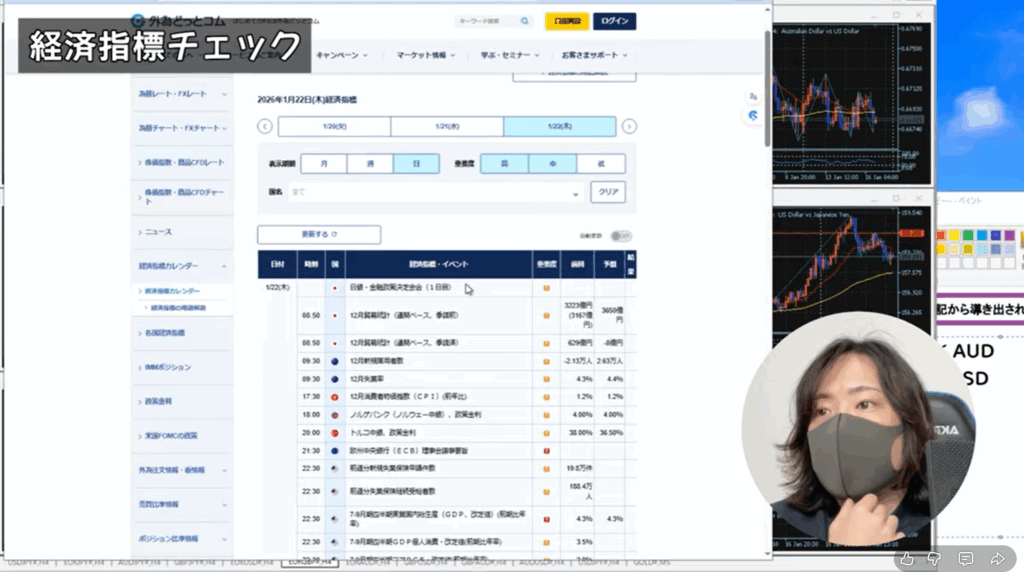
Task: Go to next date with right arrow
Action: pyautogui.click(x=629, y=126)
